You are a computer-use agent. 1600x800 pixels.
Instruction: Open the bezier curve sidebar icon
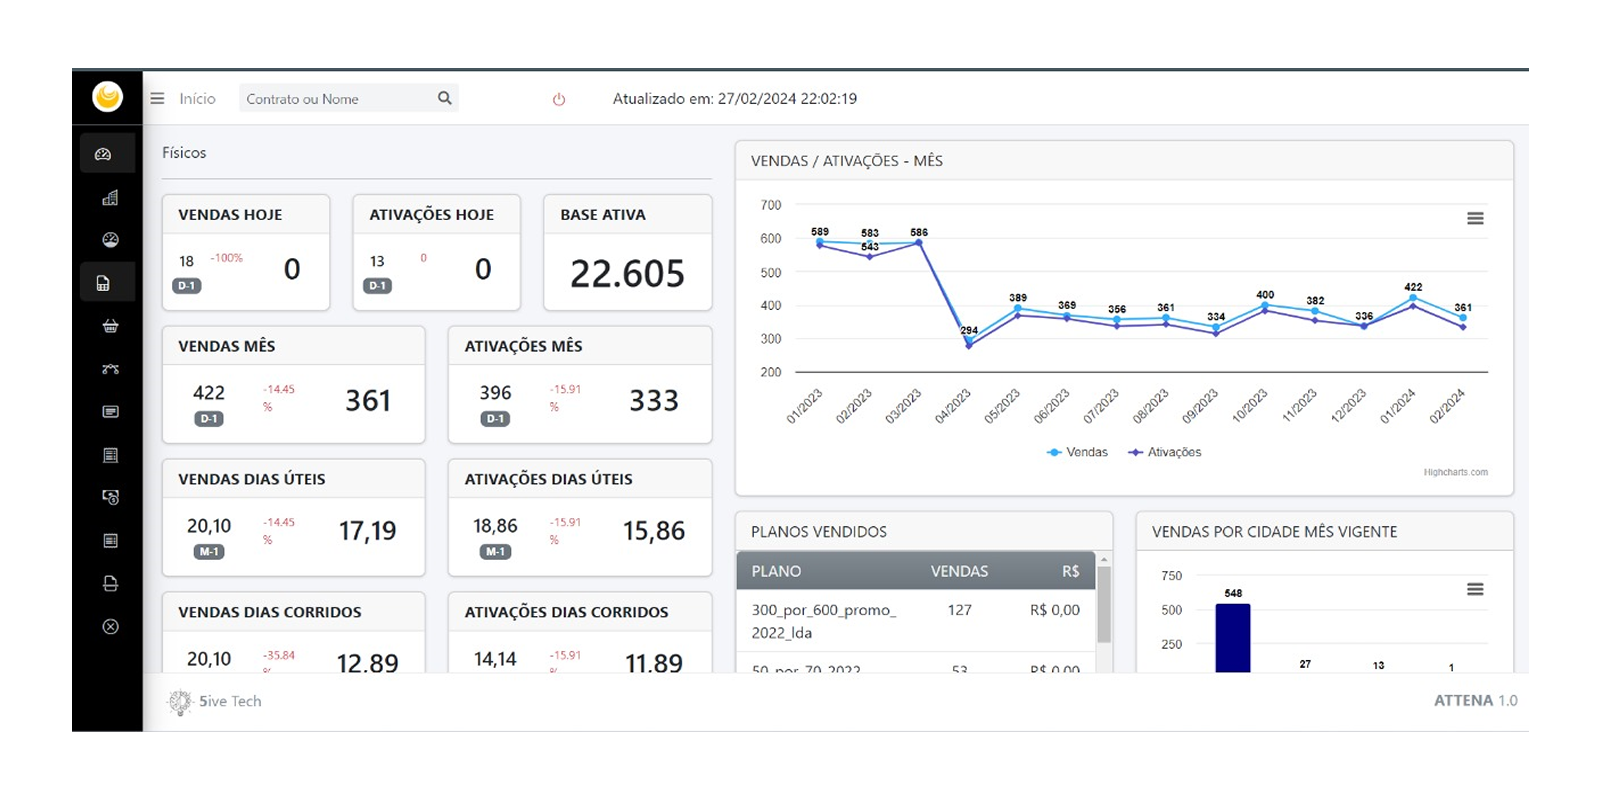point(110,369)
